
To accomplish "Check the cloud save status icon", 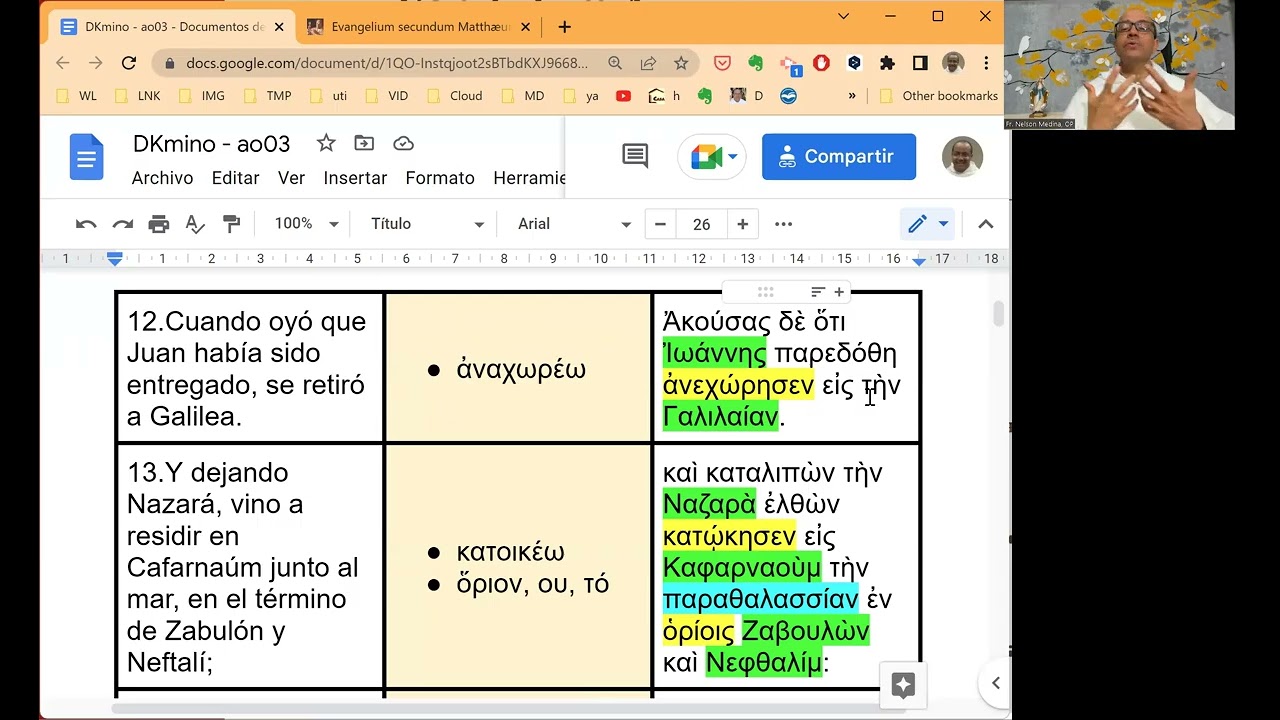I will [403, 143].
